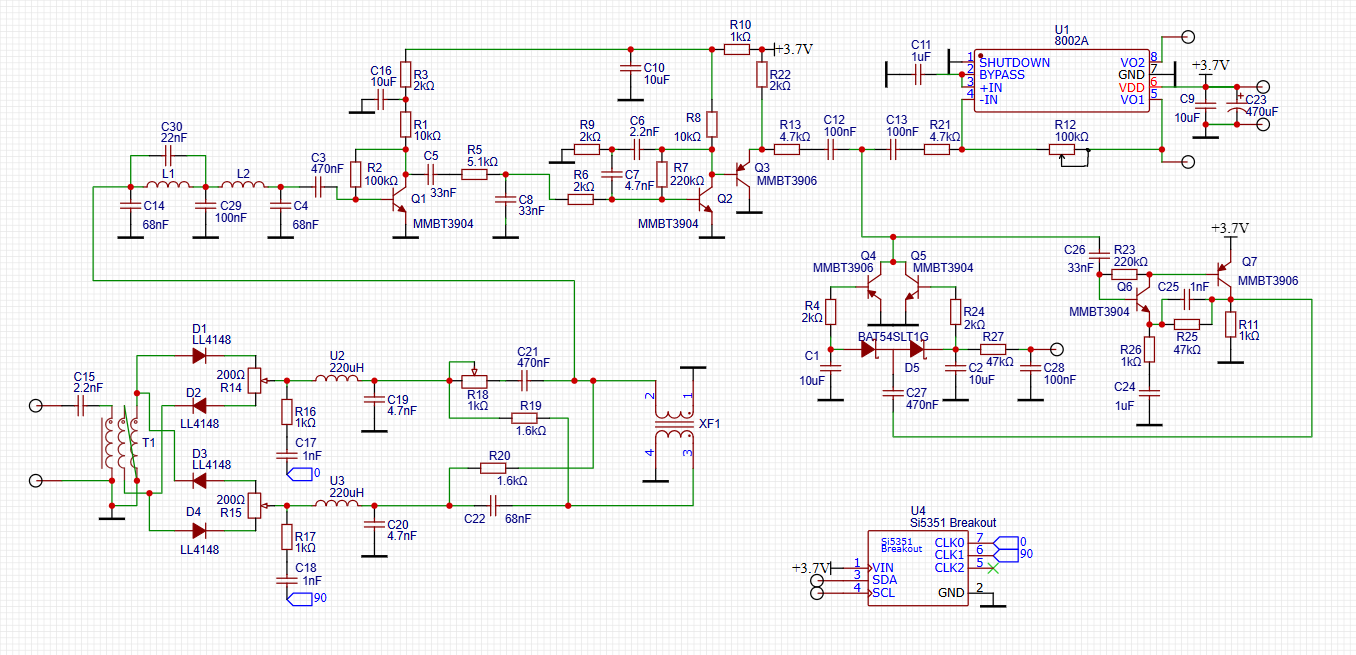Select resistor R19 1.6kΩ
The height and width of the screenshot is (655, 1356).
530,418
